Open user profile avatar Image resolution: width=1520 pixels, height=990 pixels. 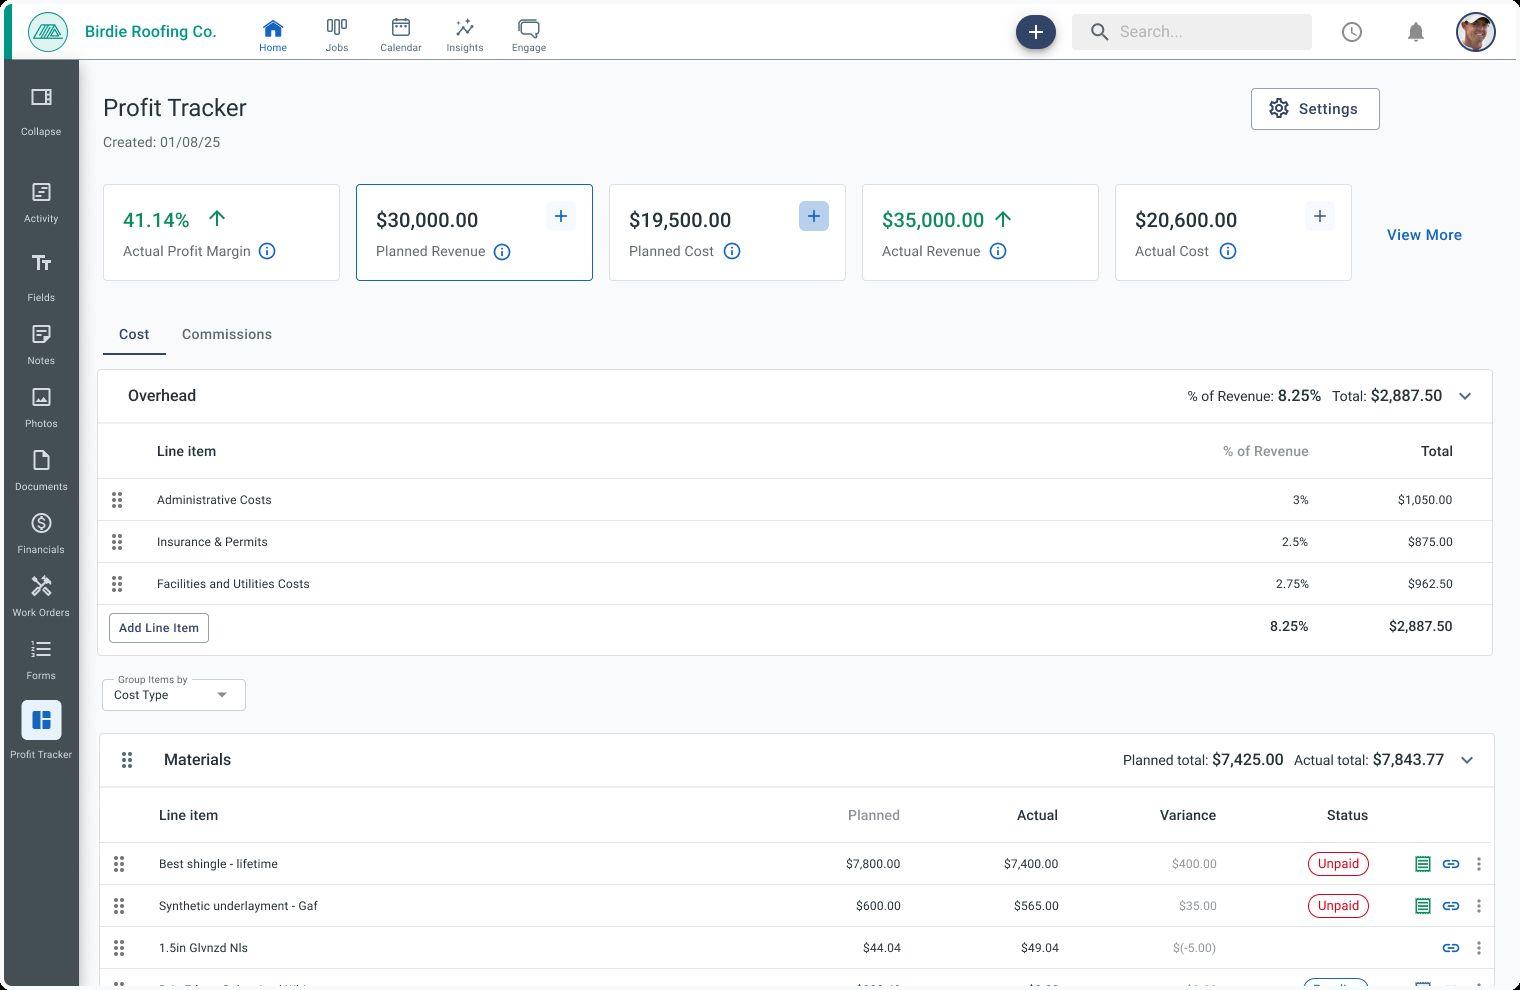click(x=1476, y=32)
